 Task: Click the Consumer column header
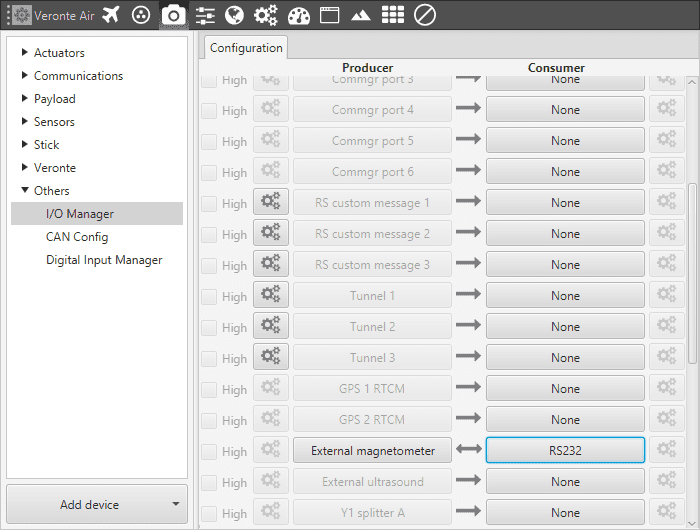(556, 67)
